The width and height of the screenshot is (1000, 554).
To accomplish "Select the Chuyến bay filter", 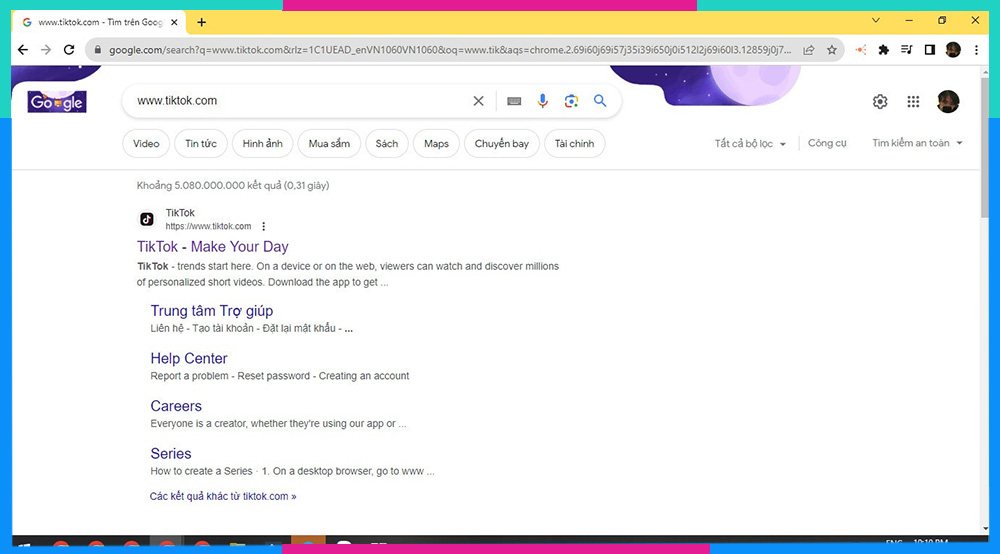I will [501, 143].
